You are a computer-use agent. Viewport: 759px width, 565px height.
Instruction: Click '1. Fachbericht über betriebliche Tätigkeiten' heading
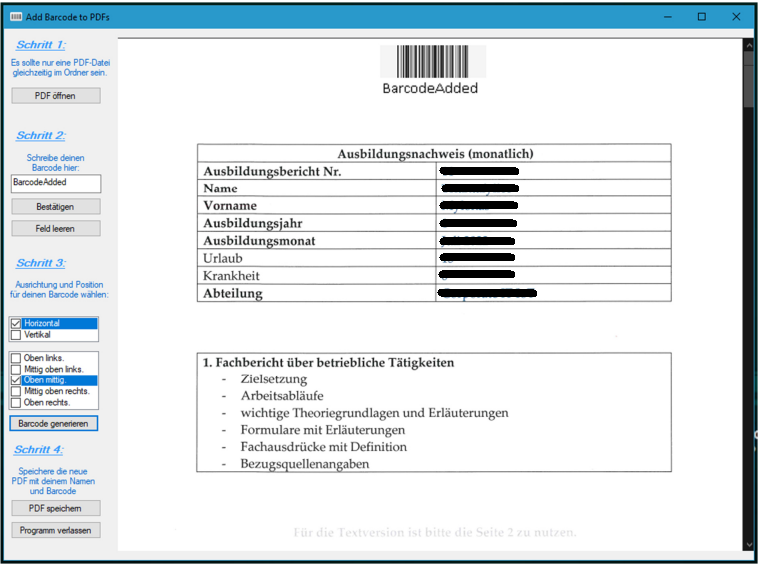(329, 363)
